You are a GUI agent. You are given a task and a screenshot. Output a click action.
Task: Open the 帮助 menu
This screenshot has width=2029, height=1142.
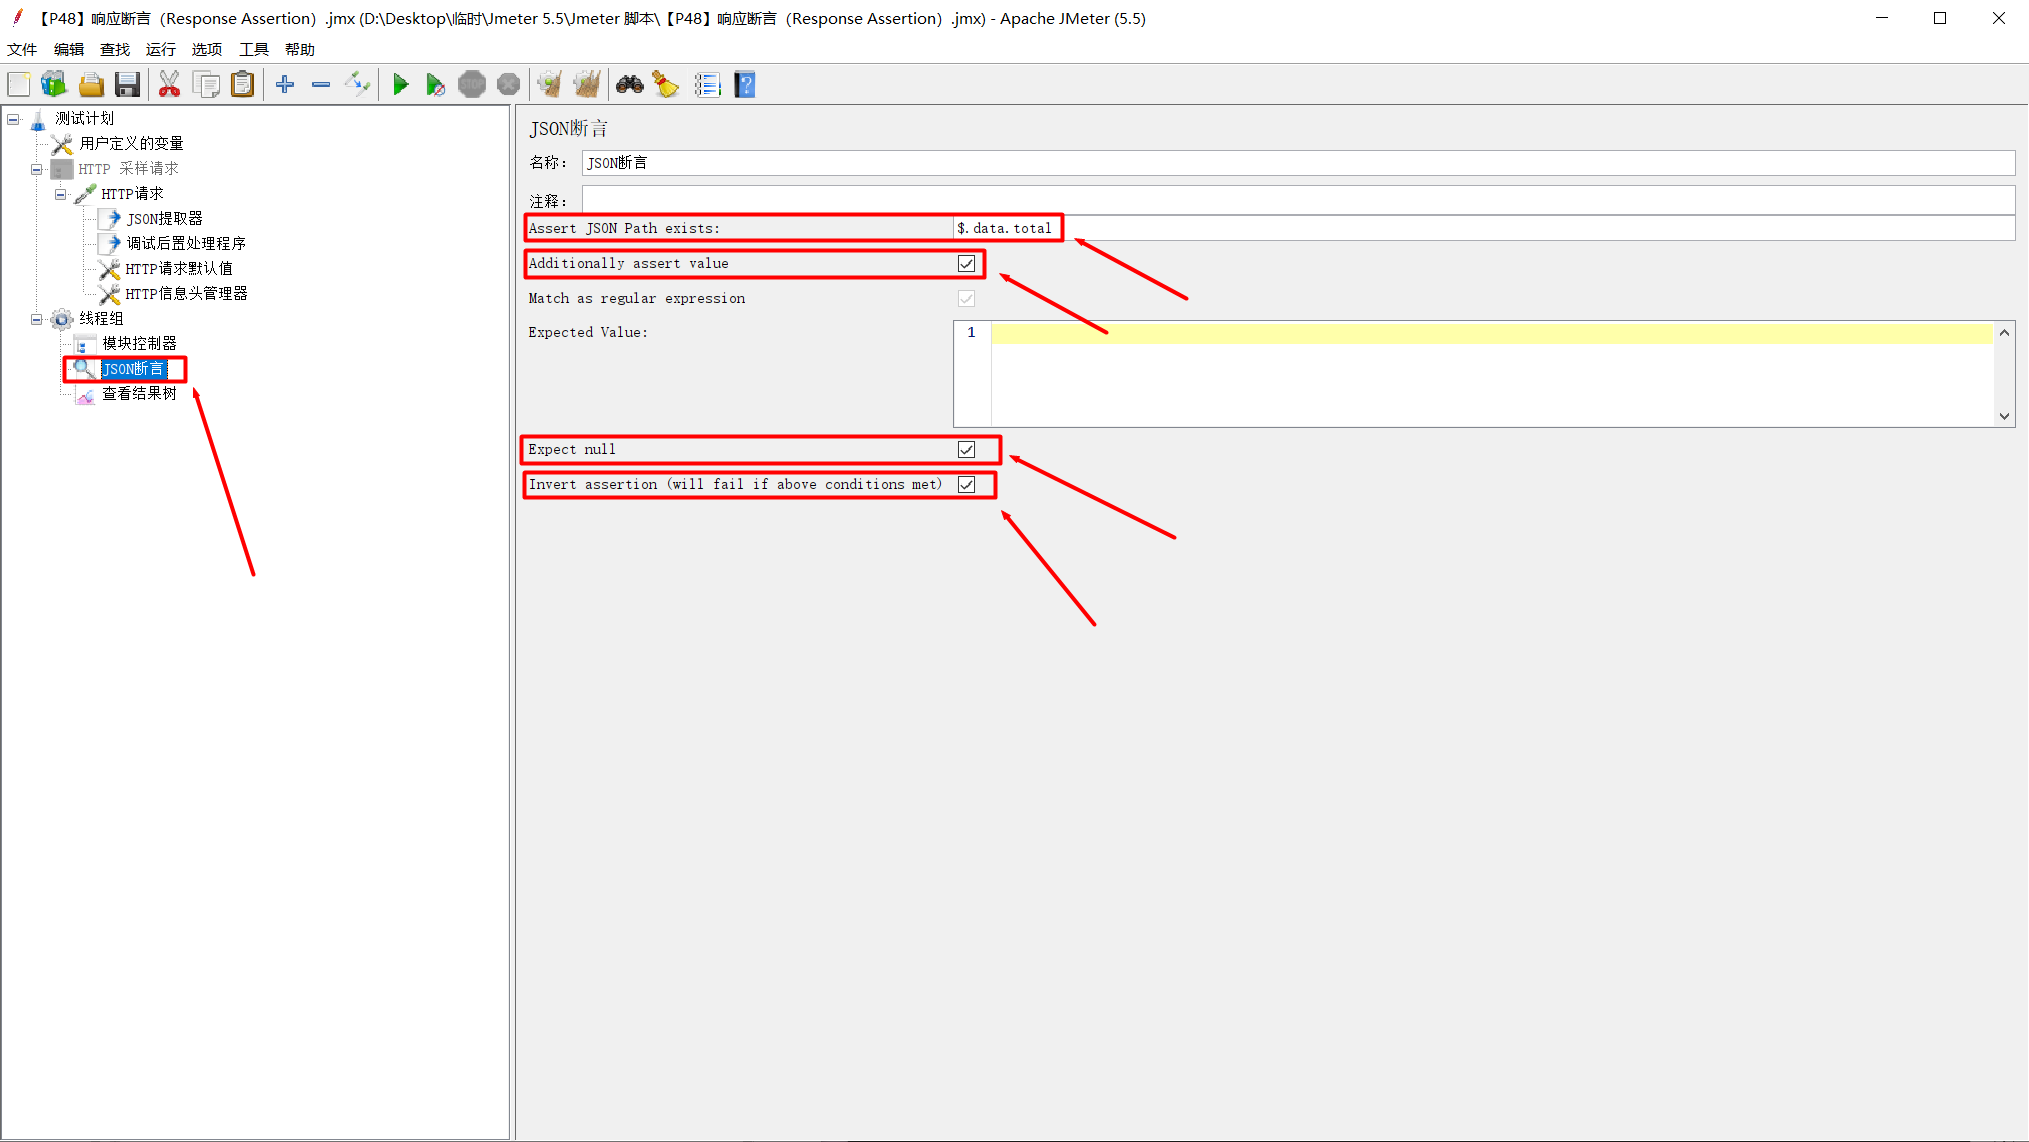click(300, 49)
